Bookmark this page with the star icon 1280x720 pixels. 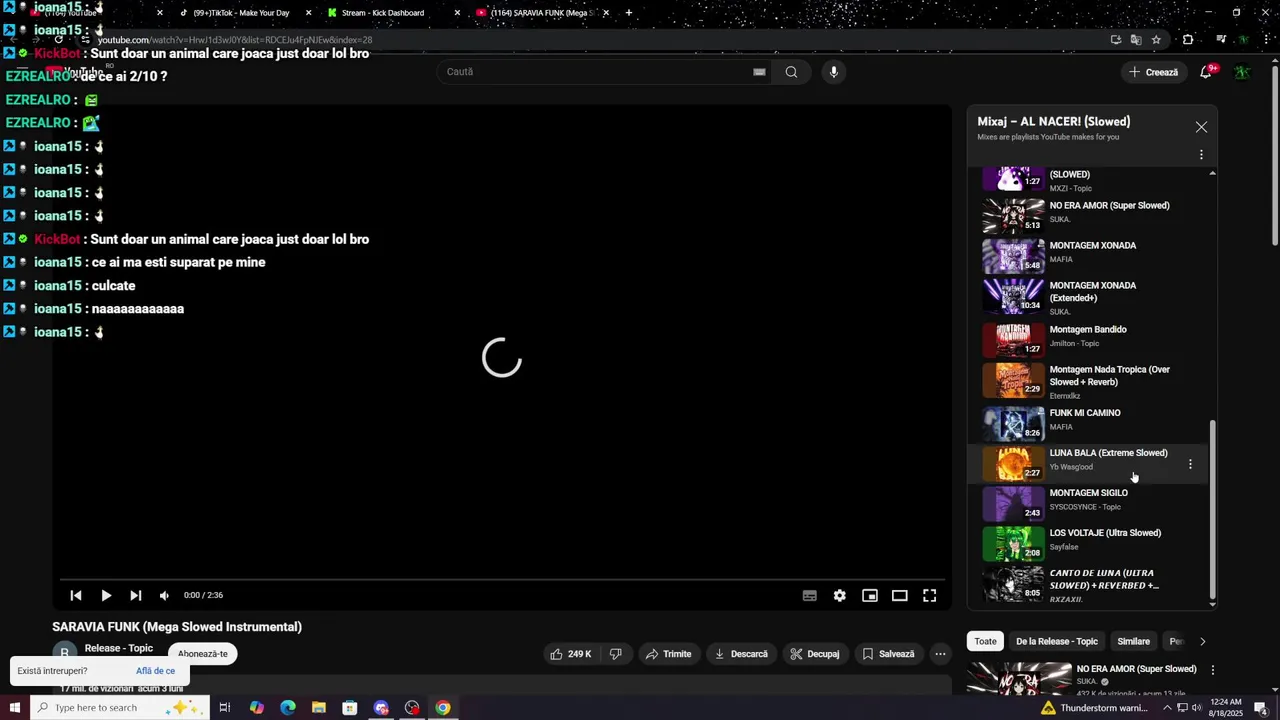(x=1156, y=40)
